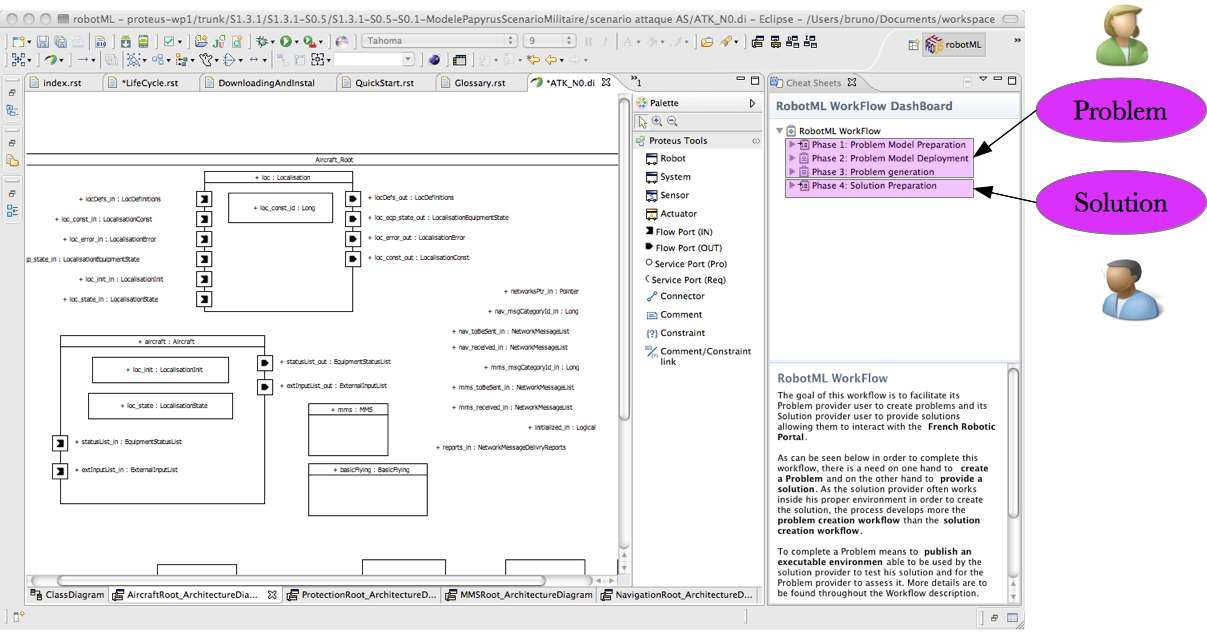Select the mms : MMS block
The height and width of the screenshot is (632, 1207).
(347, 429)
